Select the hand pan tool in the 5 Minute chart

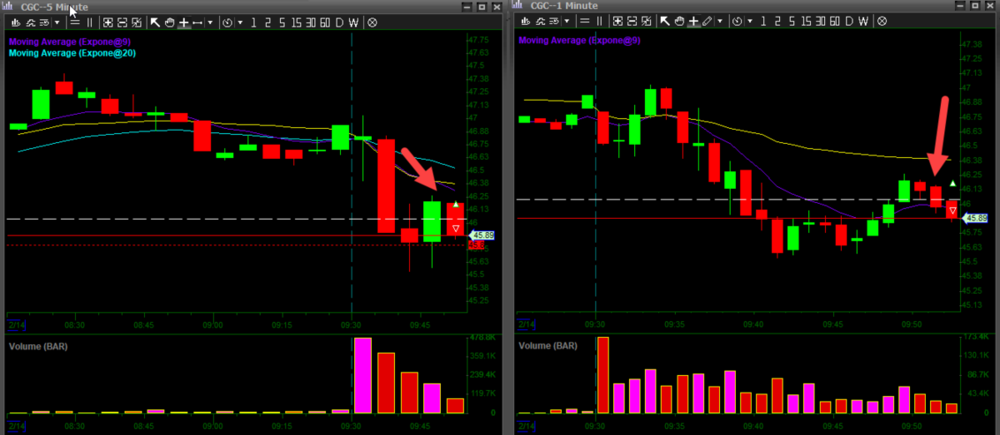coord(170,22)
